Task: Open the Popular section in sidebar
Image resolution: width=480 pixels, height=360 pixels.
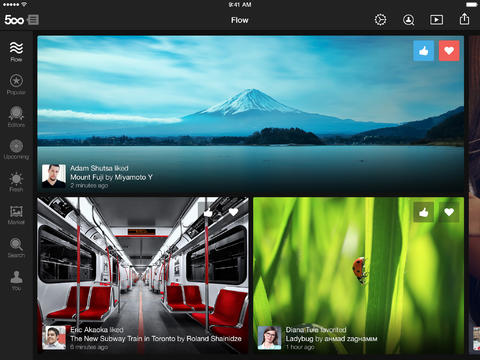Action: (16, 84)
